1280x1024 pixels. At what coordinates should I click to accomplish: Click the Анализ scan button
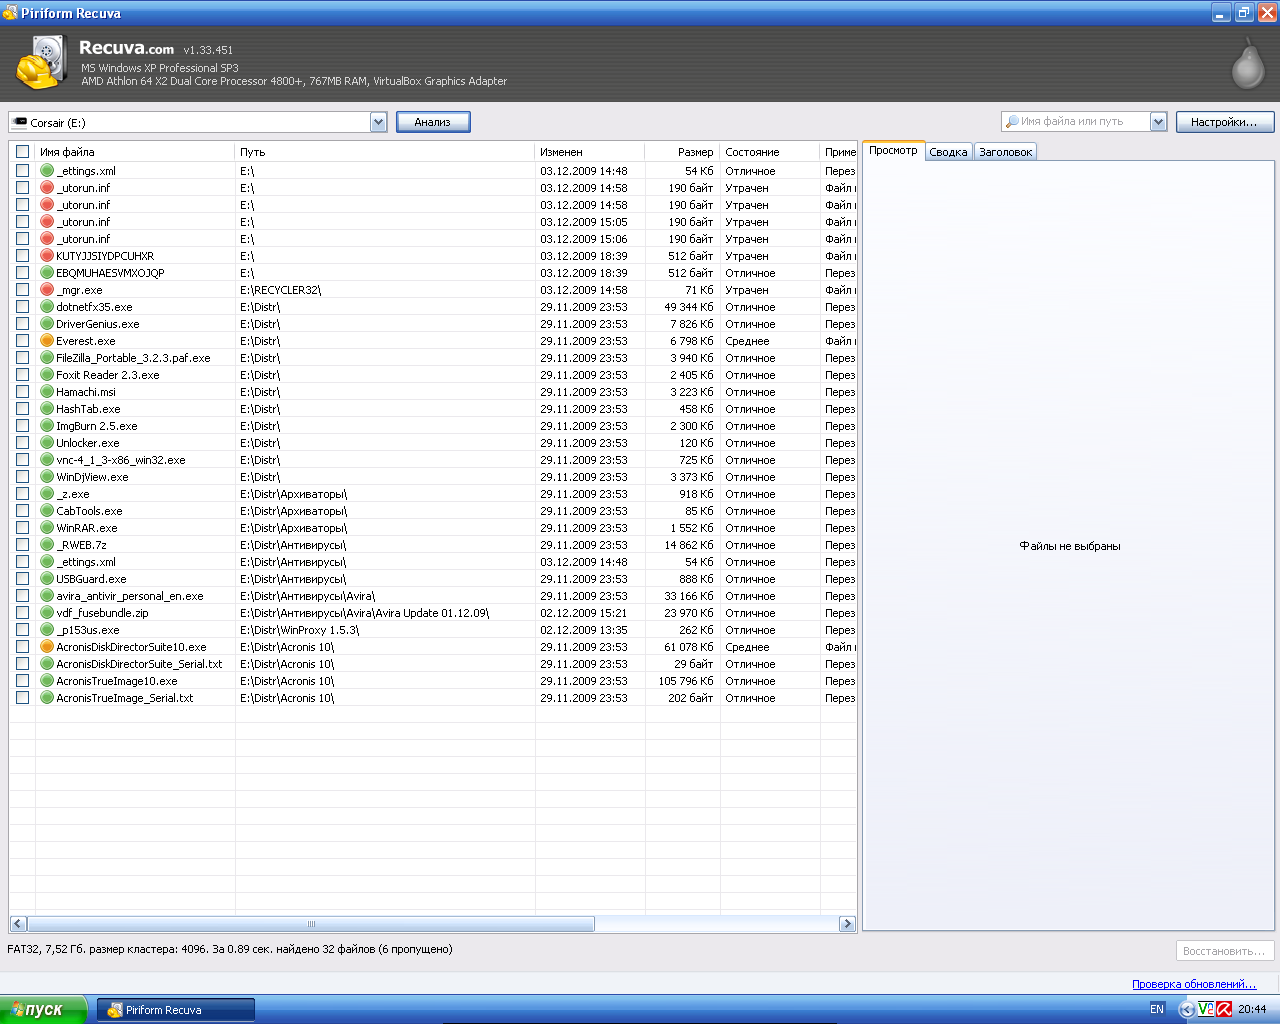pos(433,122)
